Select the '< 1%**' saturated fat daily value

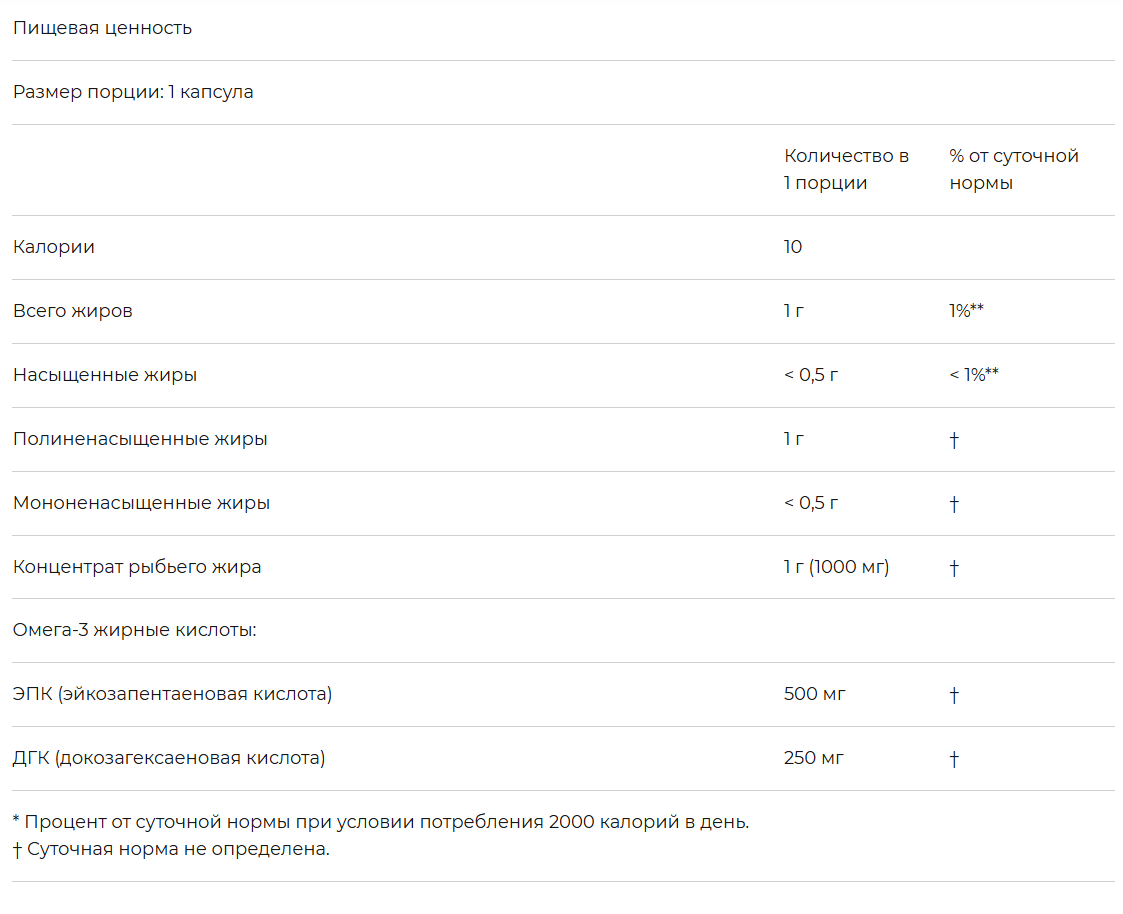pos(974,375)
